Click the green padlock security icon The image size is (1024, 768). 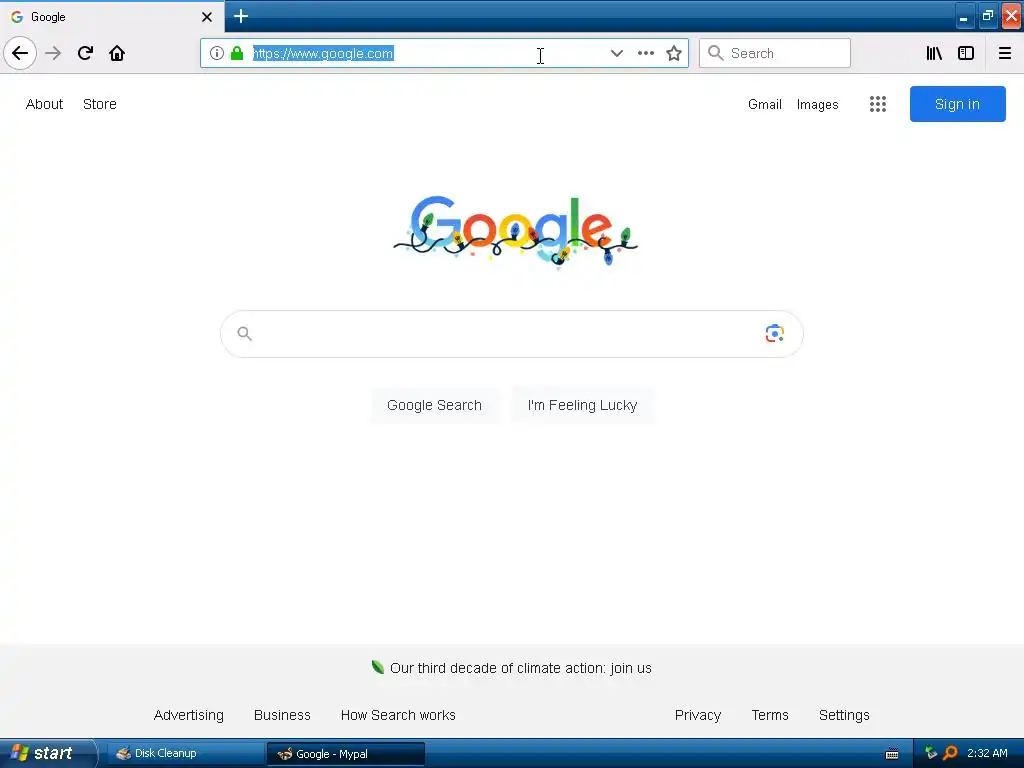click(237, 53)
